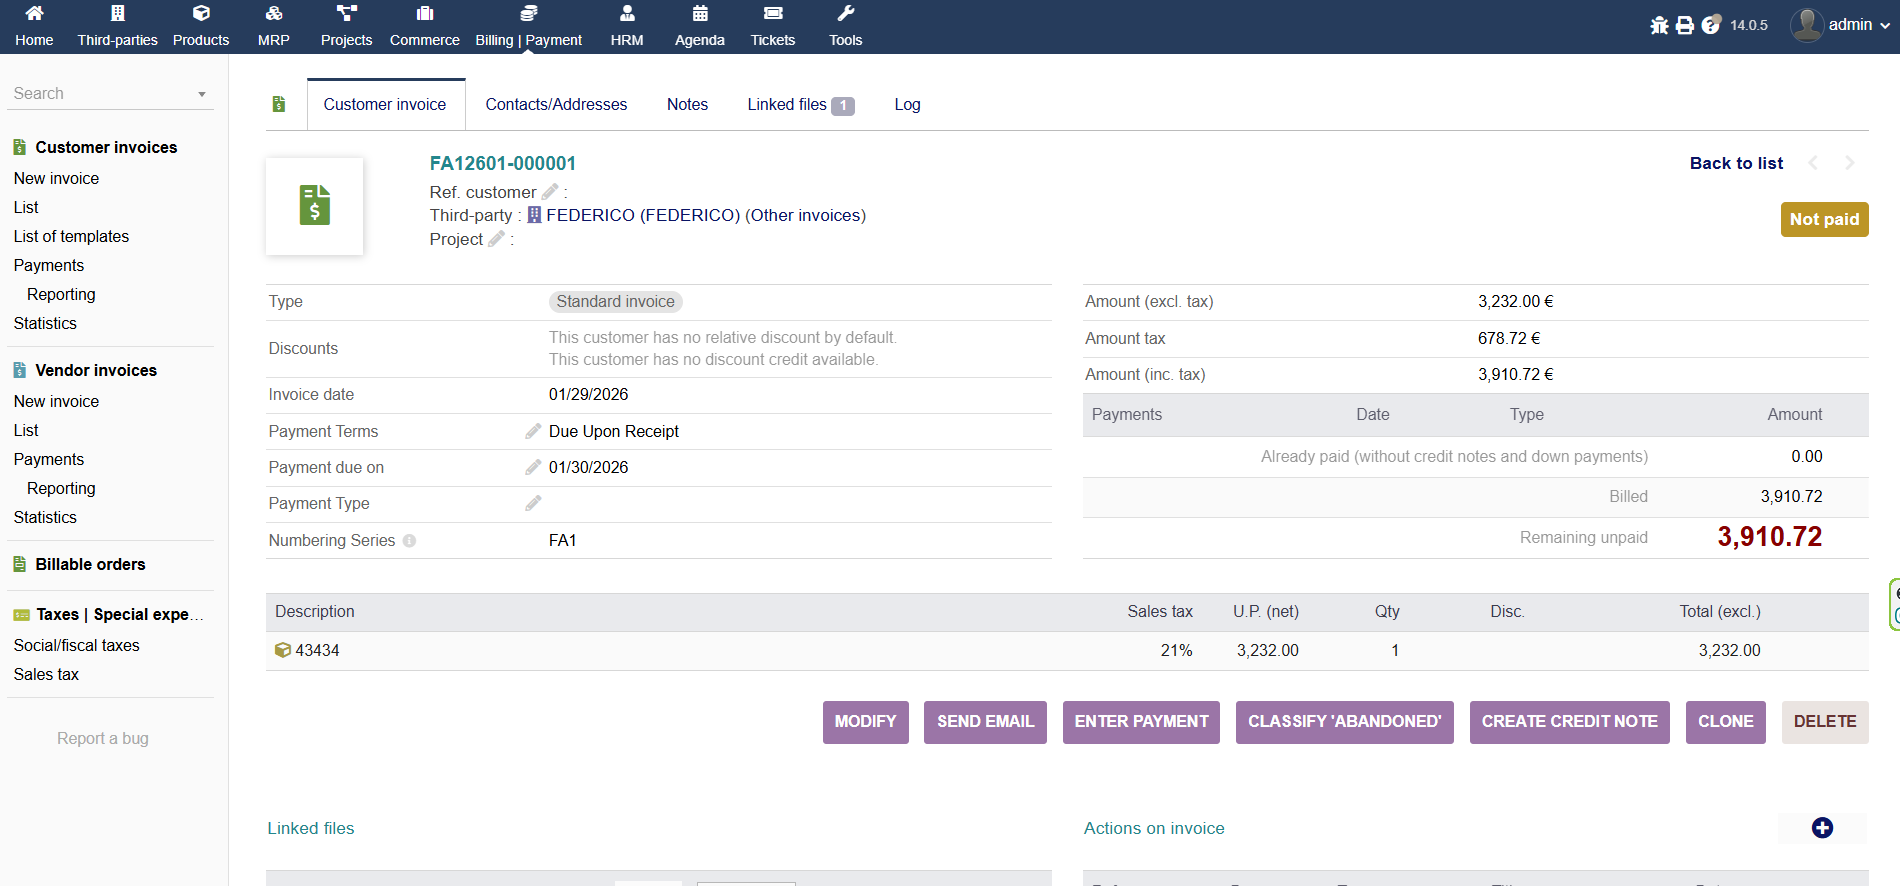The height and width of the screenshot is (886, 1900).
Task: Open New invoice under Vendor invoices
Action: (57, 401)
